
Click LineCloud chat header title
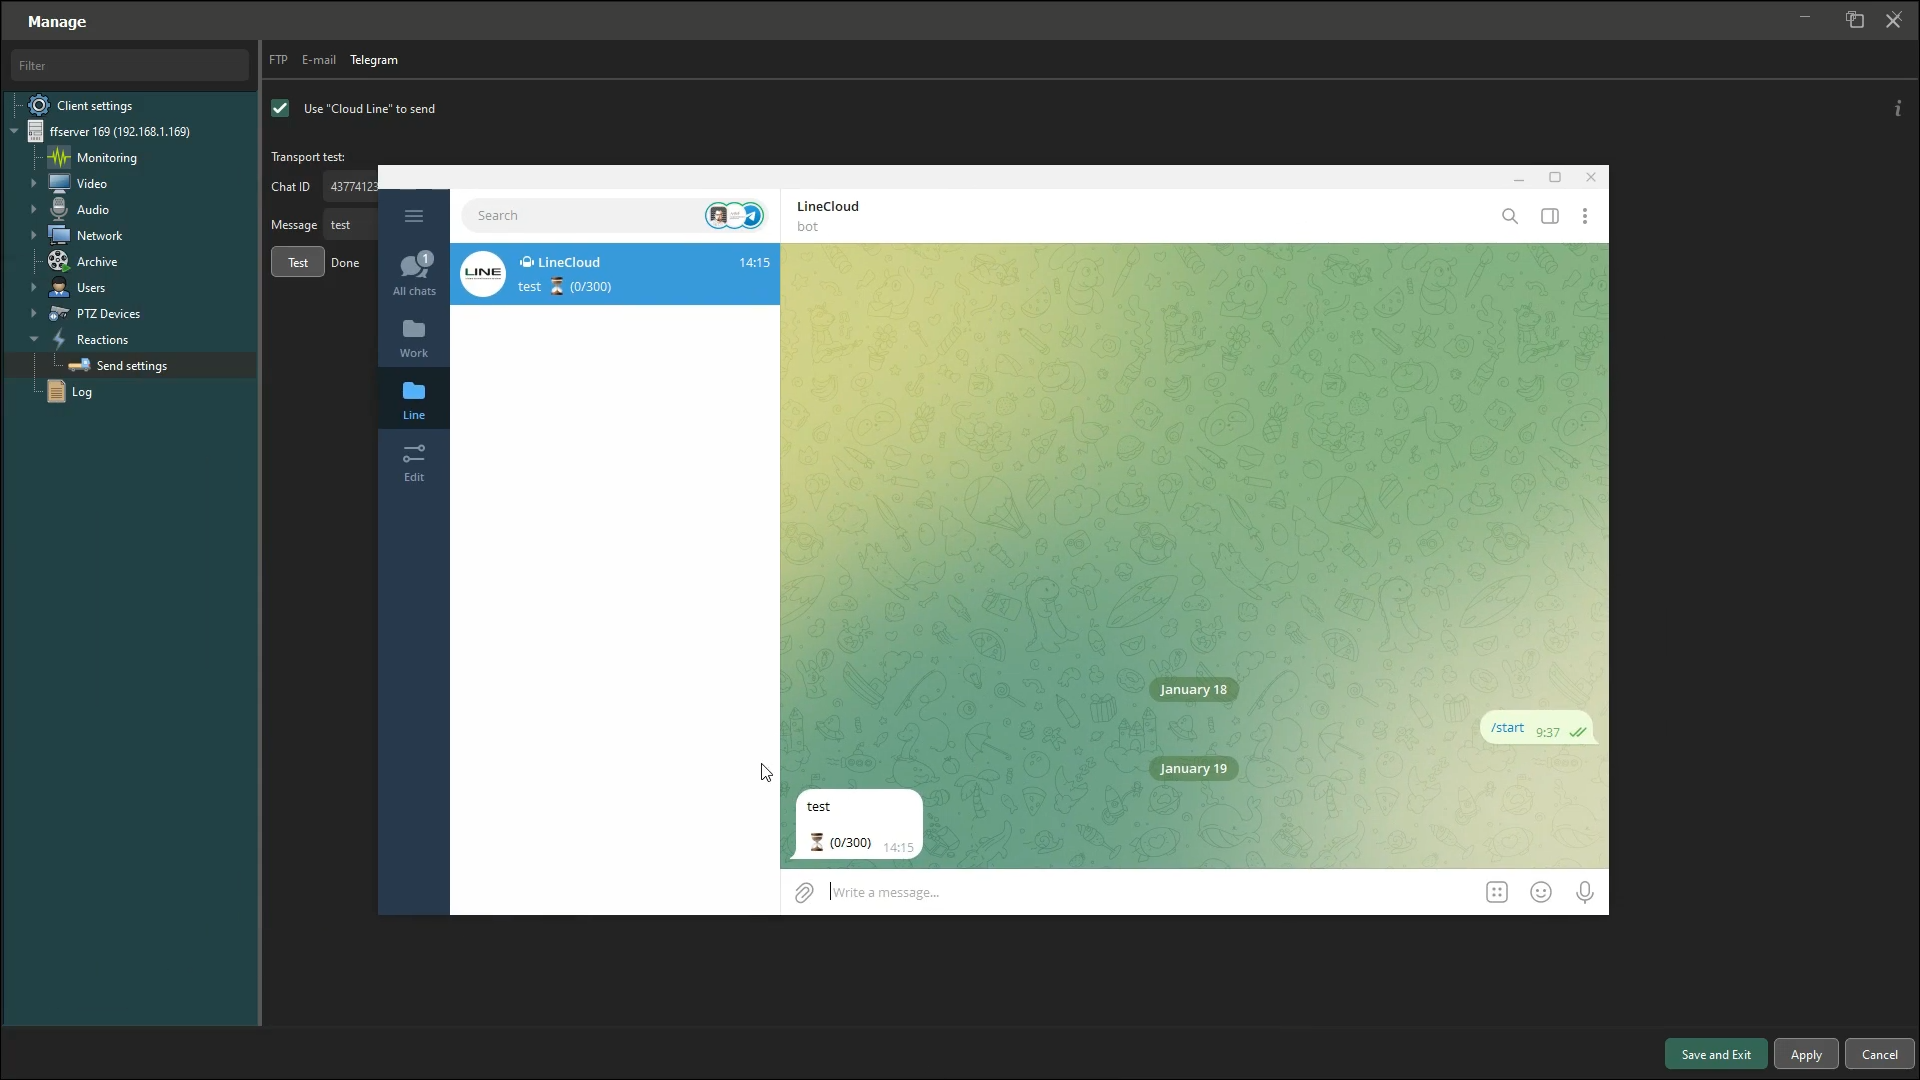tap(828, 206)
